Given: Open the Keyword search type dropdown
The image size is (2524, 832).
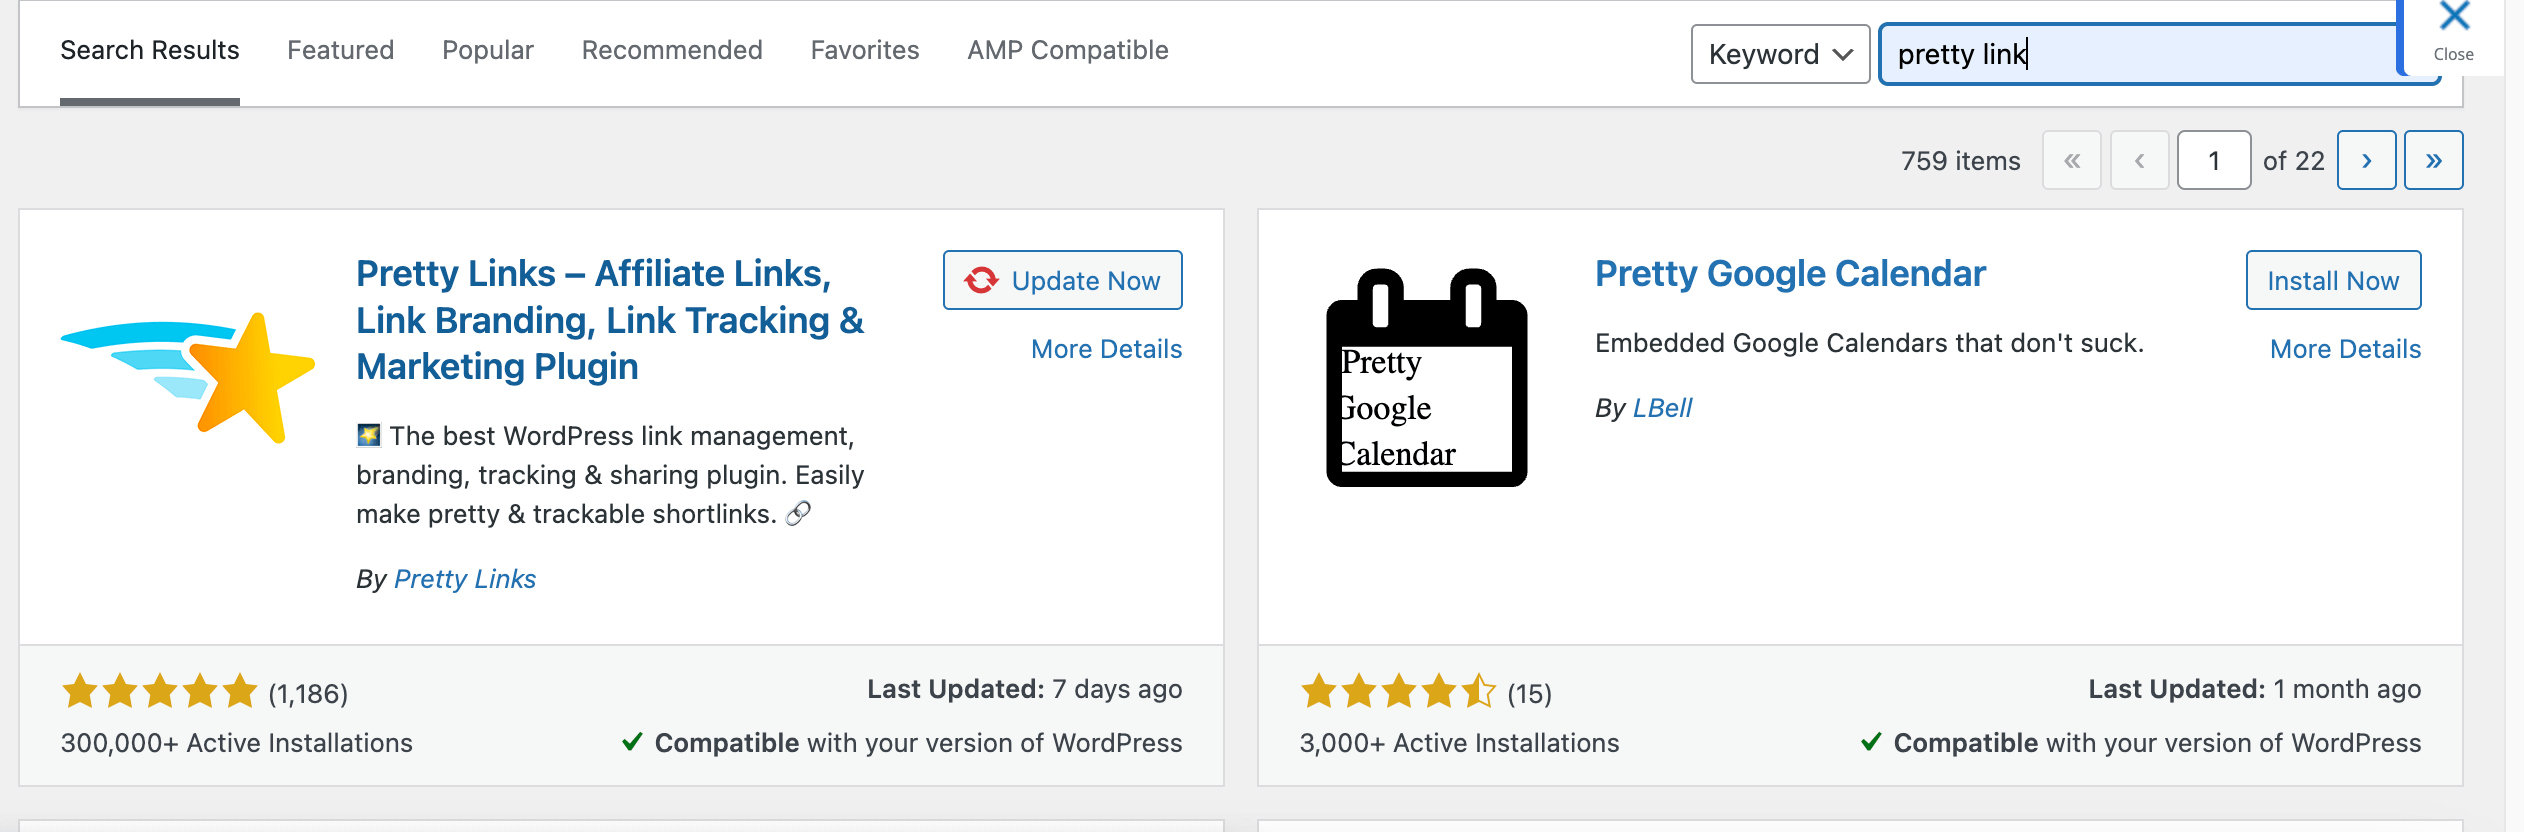Looking at the screenshot, I should point(1780,54).
